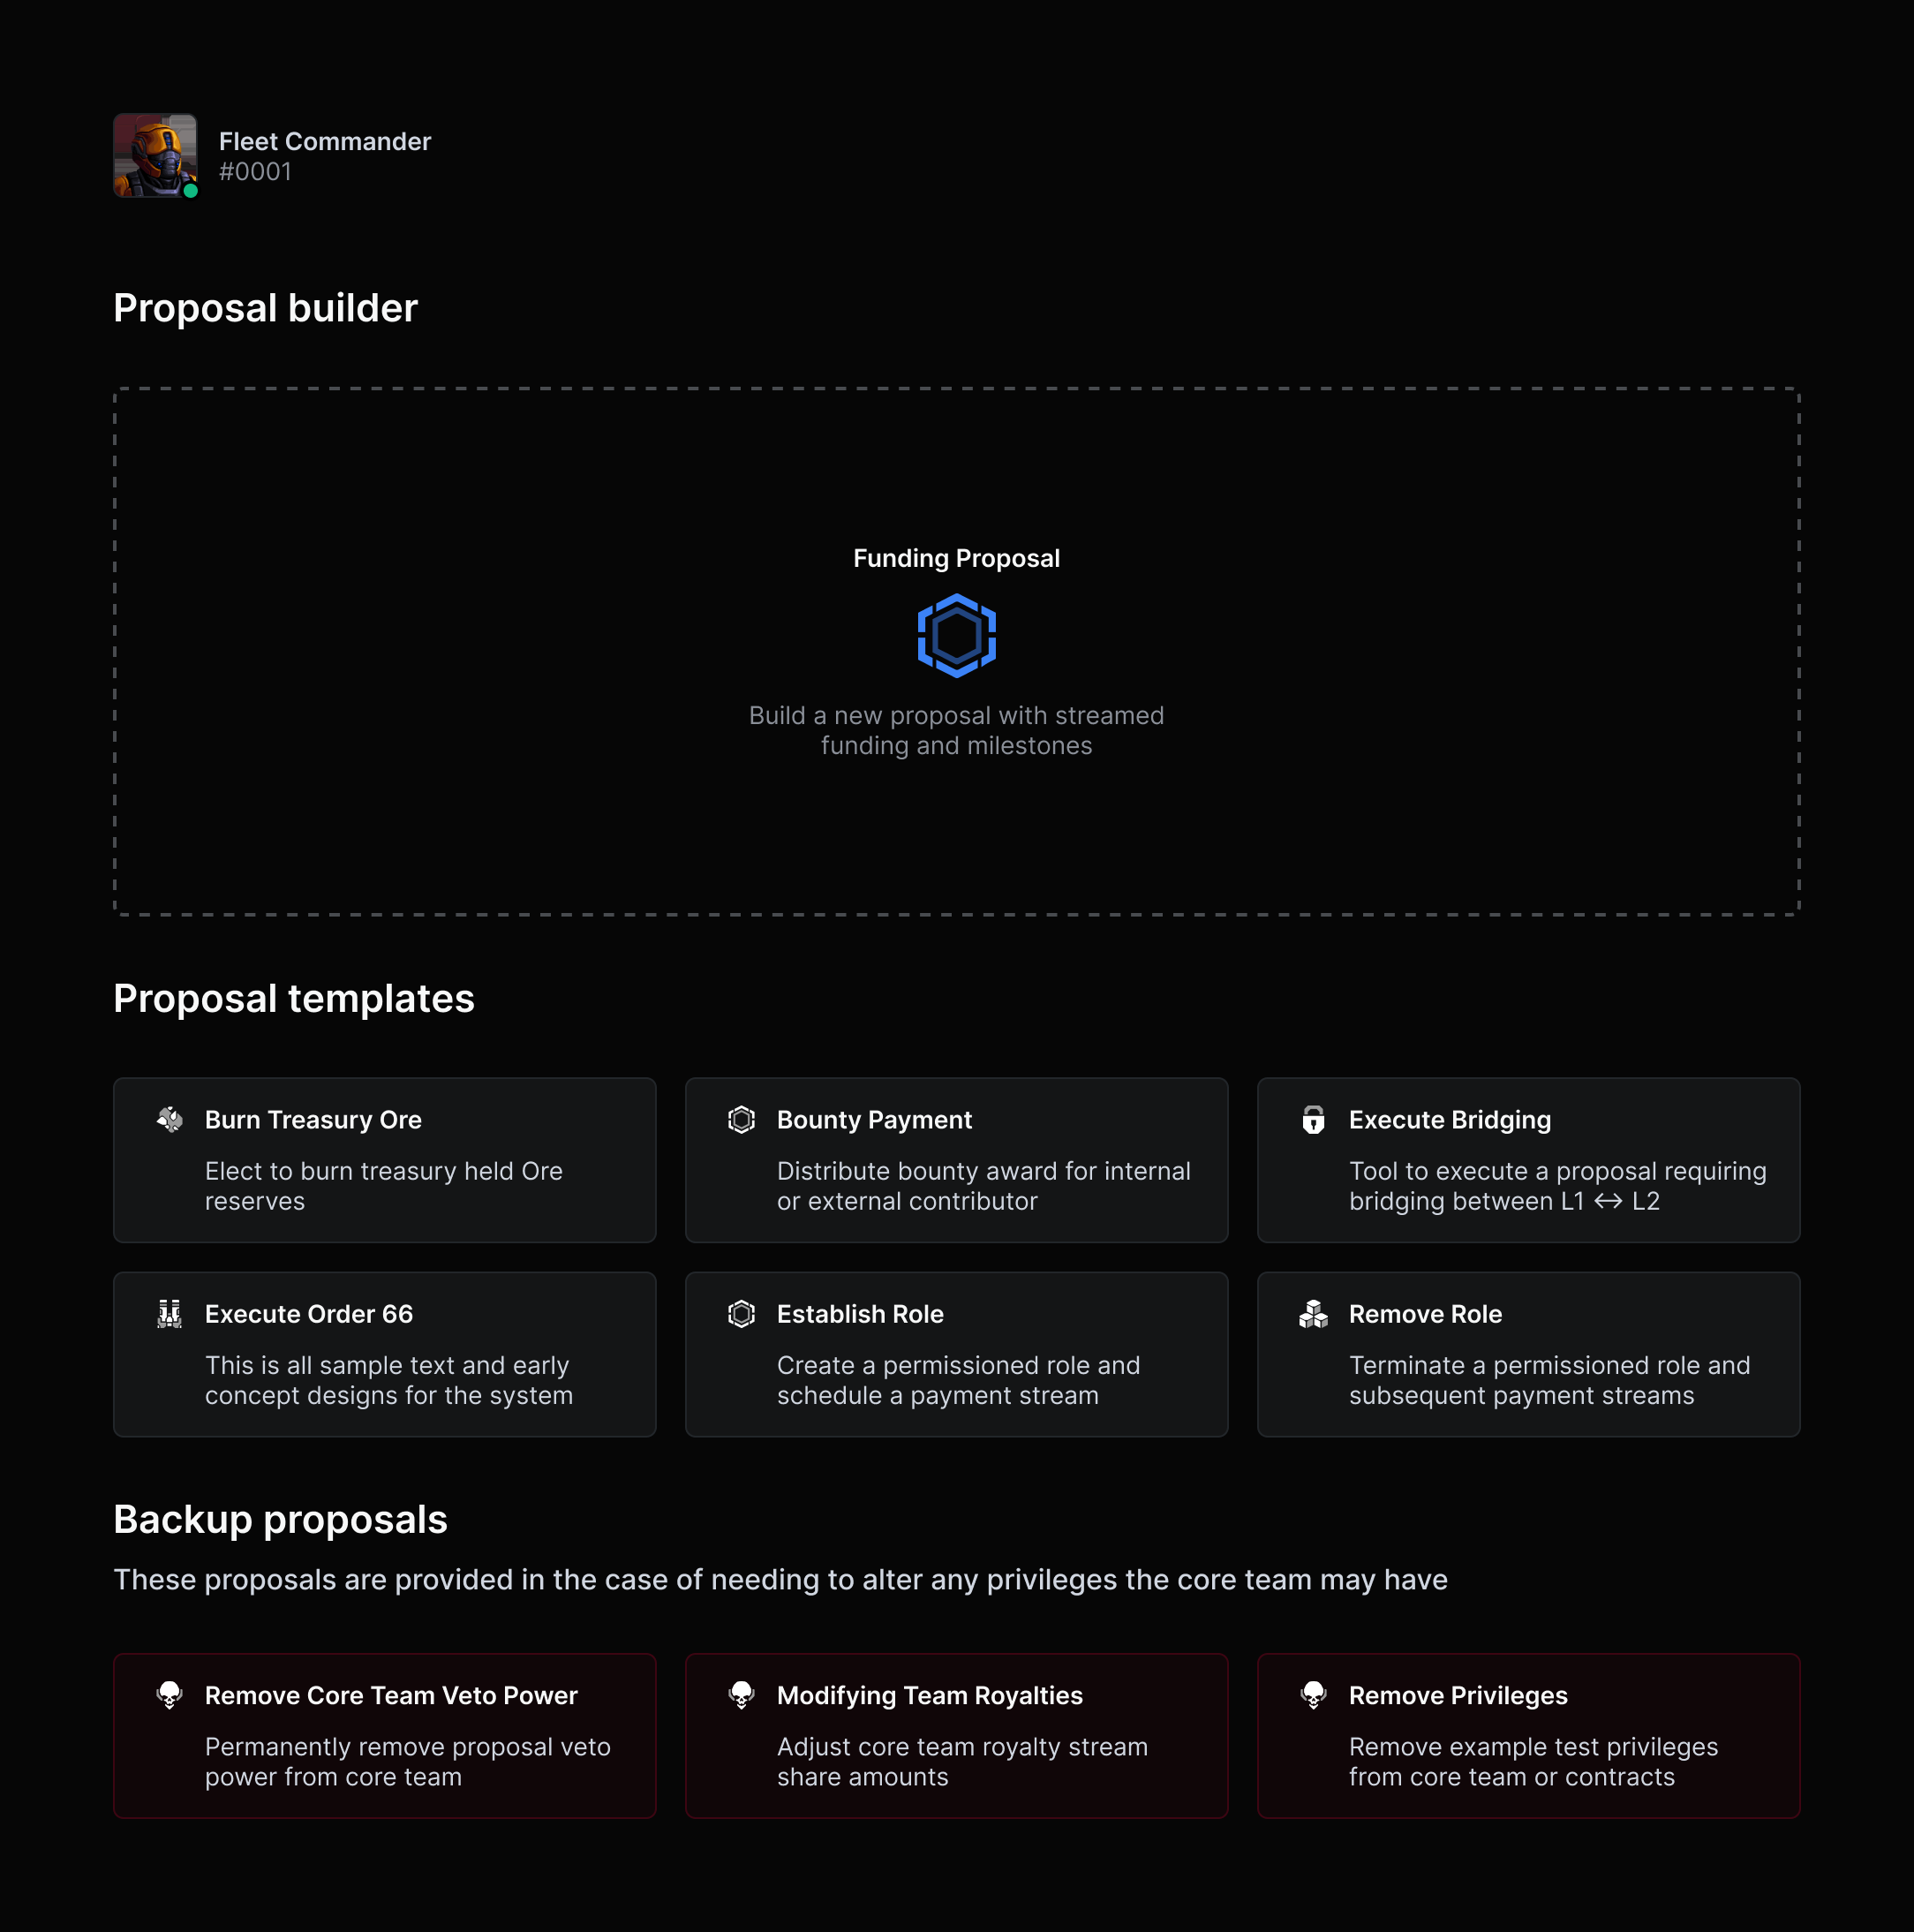Click the Bounty Payment icon

[740, 1119]
